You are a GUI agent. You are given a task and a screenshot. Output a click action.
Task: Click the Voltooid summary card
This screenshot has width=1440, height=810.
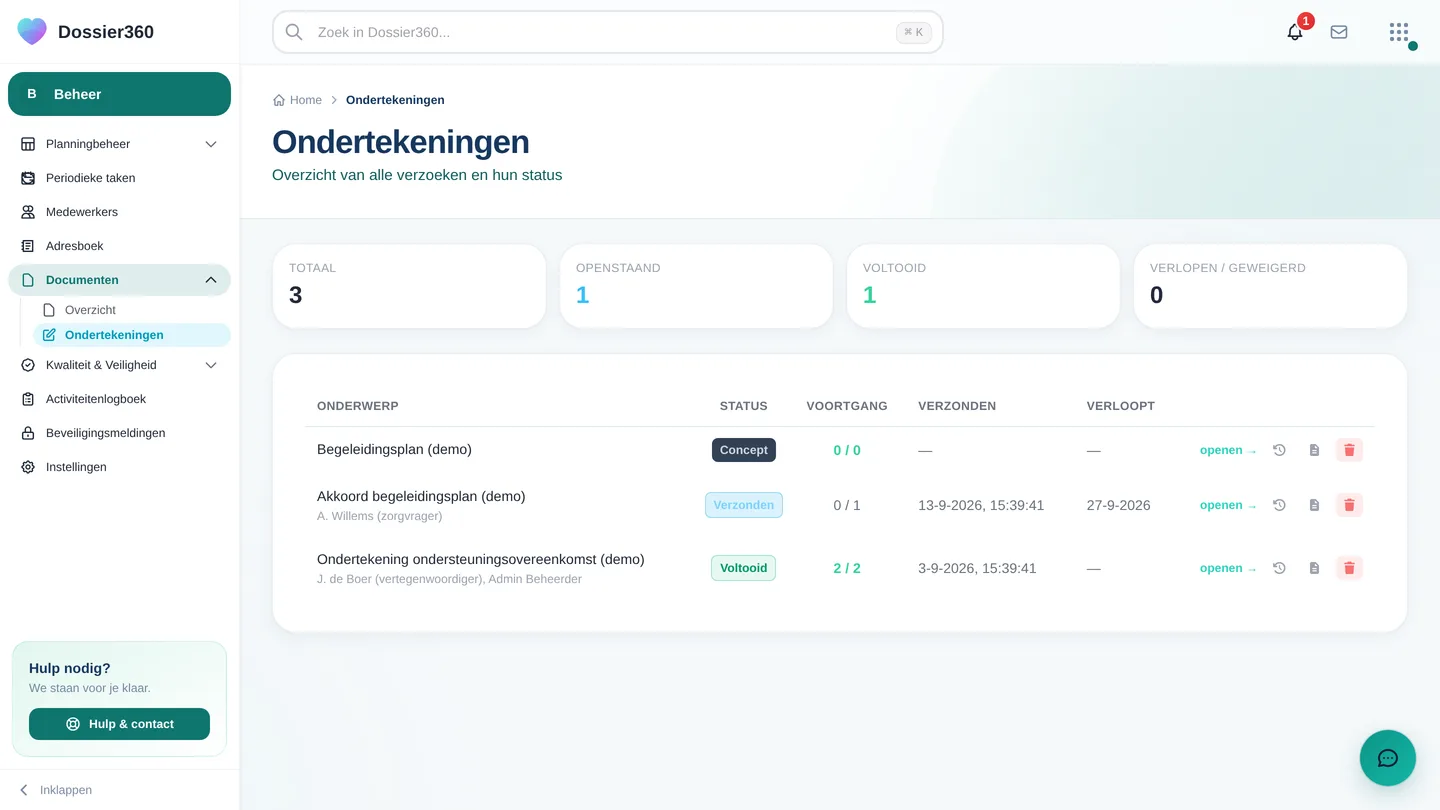983,286
